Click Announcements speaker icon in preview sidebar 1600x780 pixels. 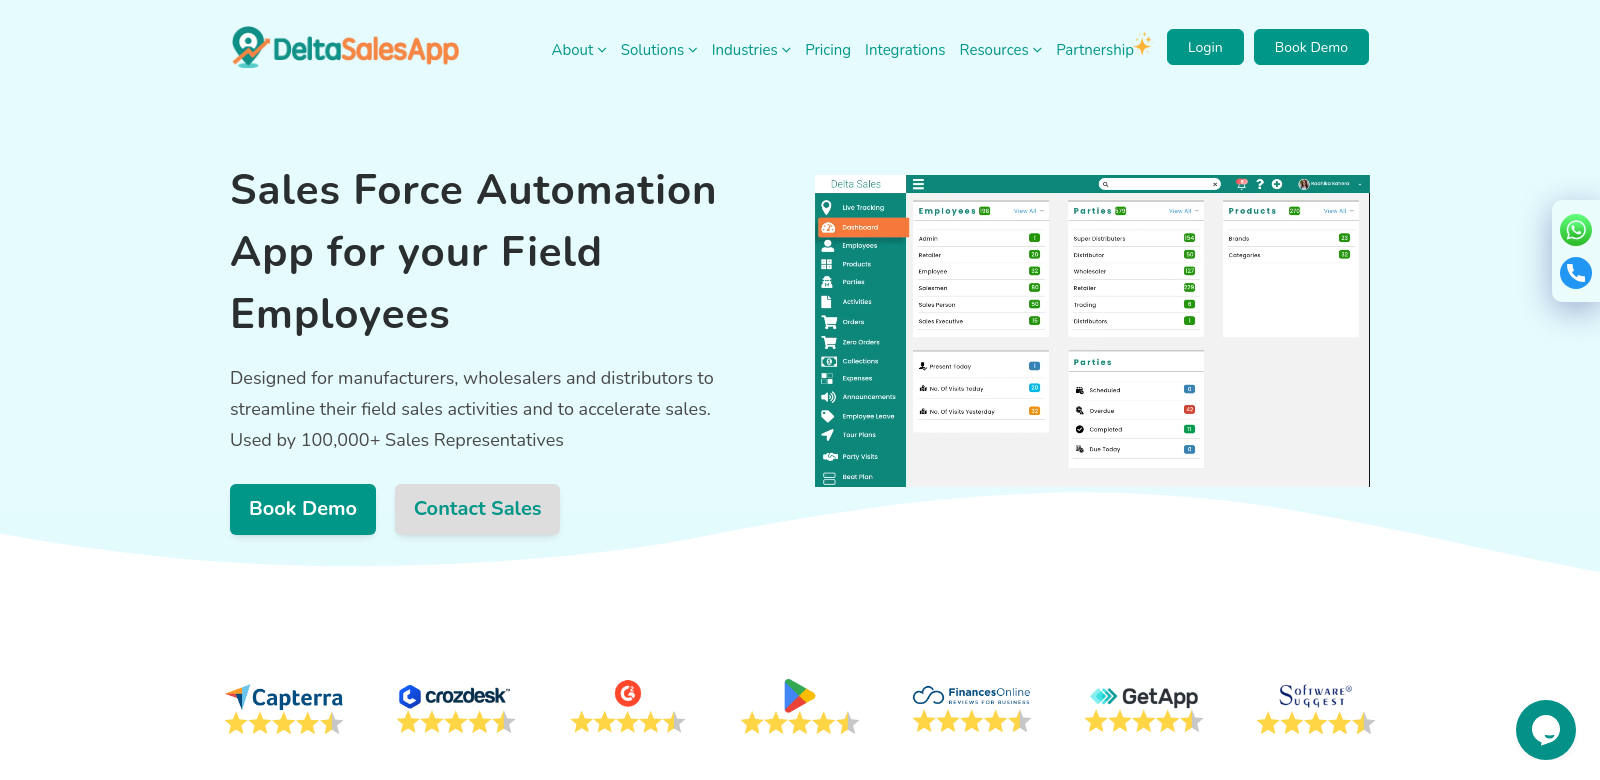(828, 397)
